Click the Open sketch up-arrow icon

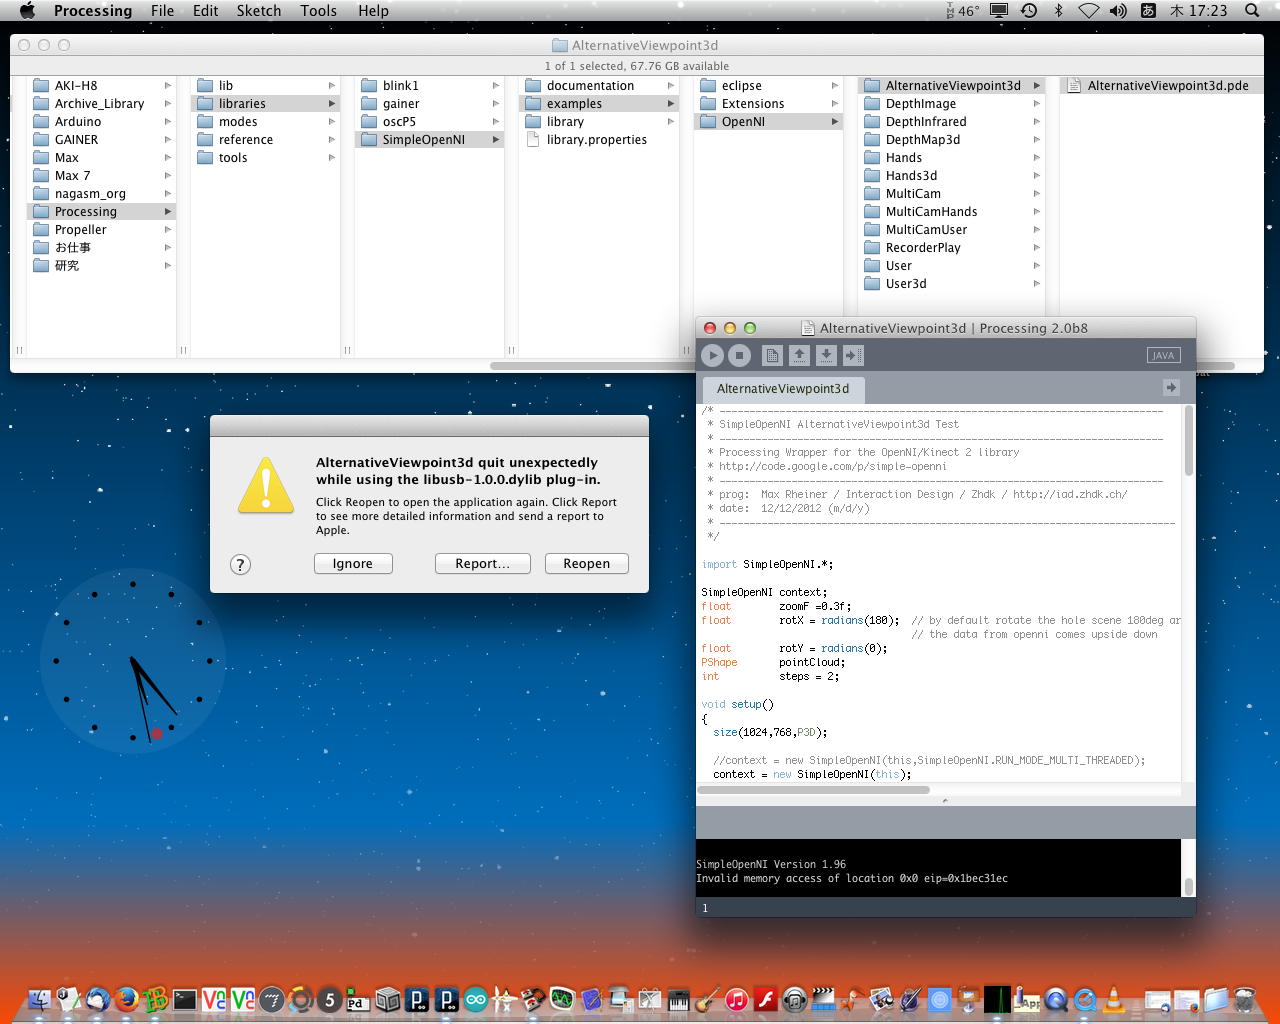[799, 355]
